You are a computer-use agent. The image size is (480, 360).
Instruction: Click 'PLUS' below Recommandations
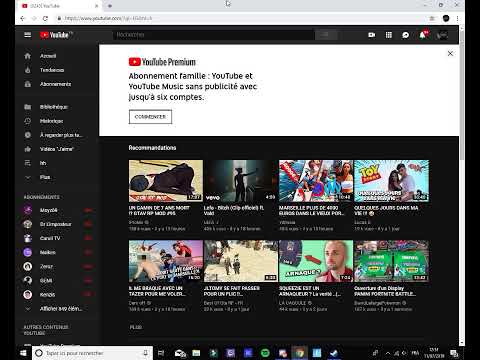pos(136,327)
